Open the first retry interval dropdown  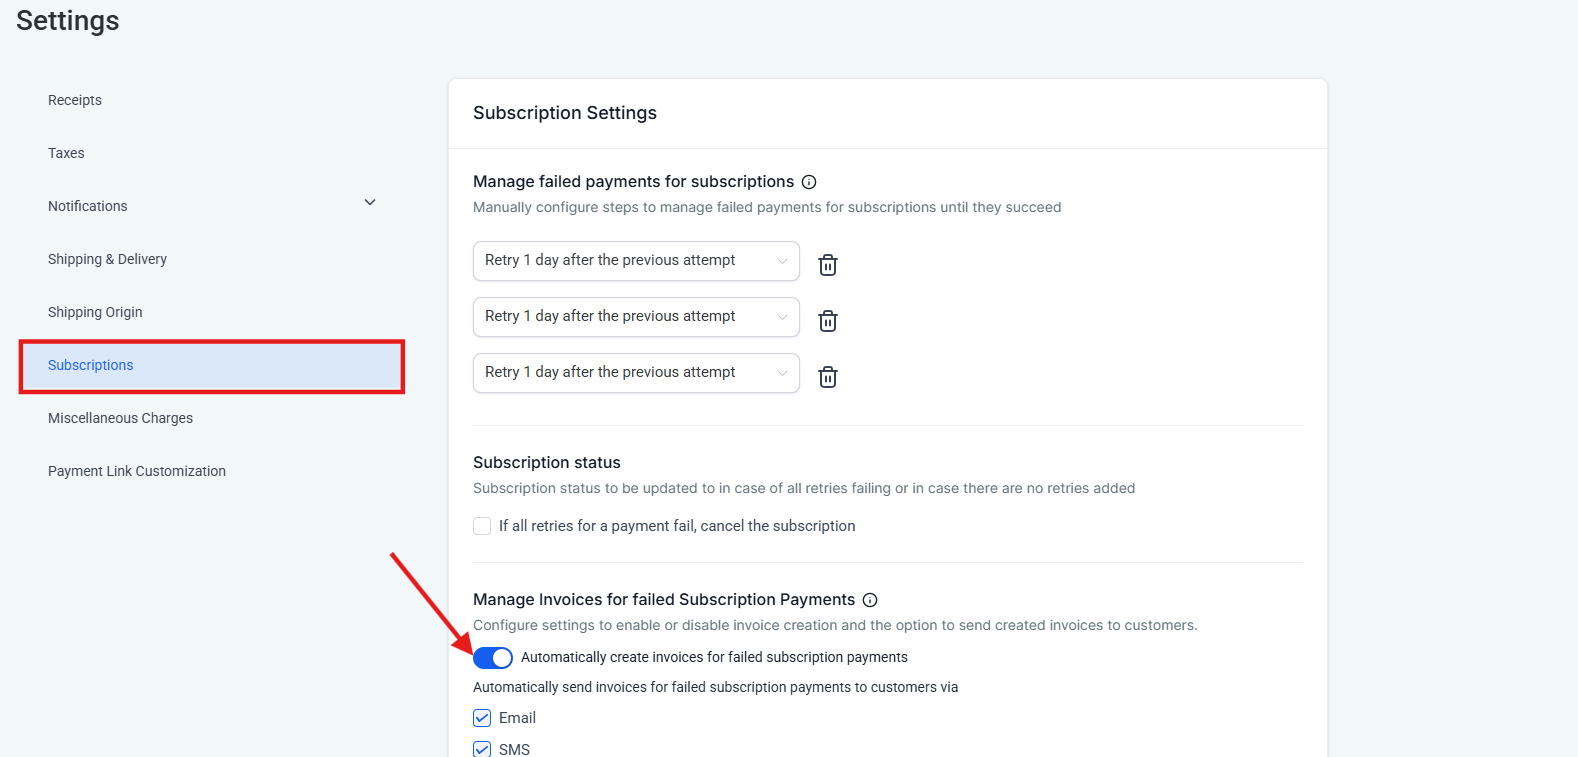click(x=636, y=261)
